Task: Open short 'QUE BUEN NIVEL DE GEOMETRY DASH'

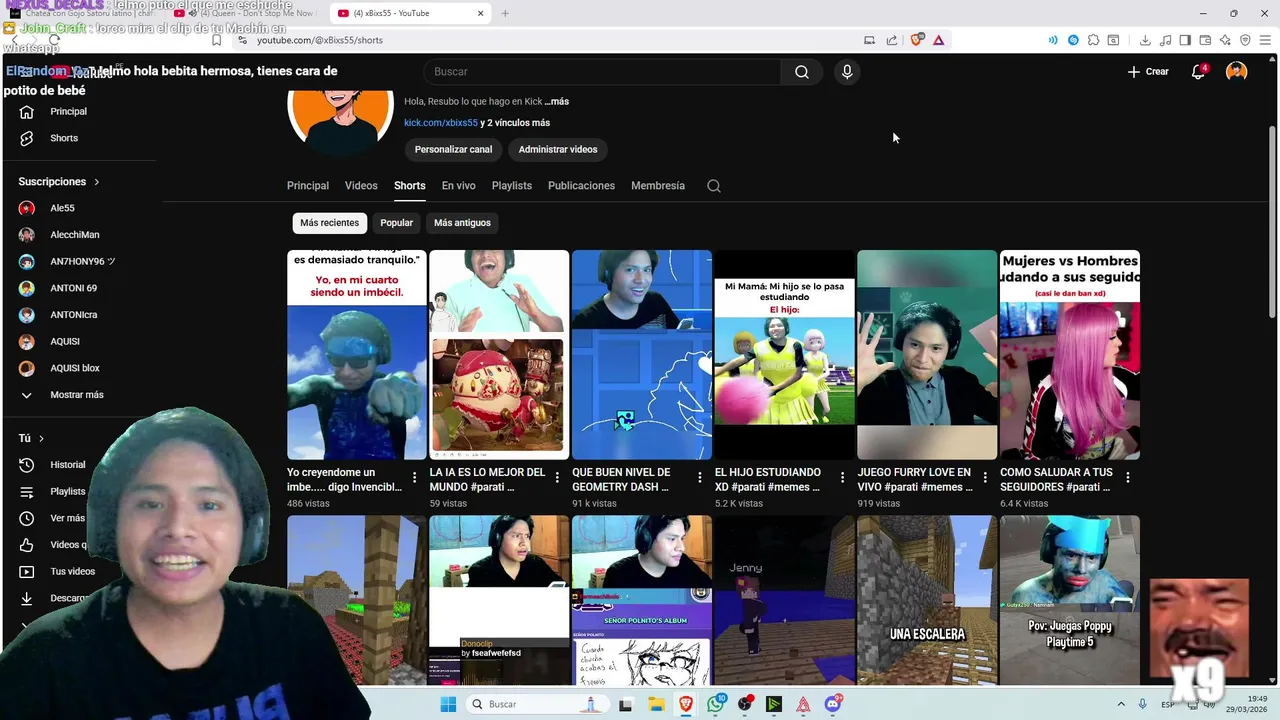Action: pos(642,355)
